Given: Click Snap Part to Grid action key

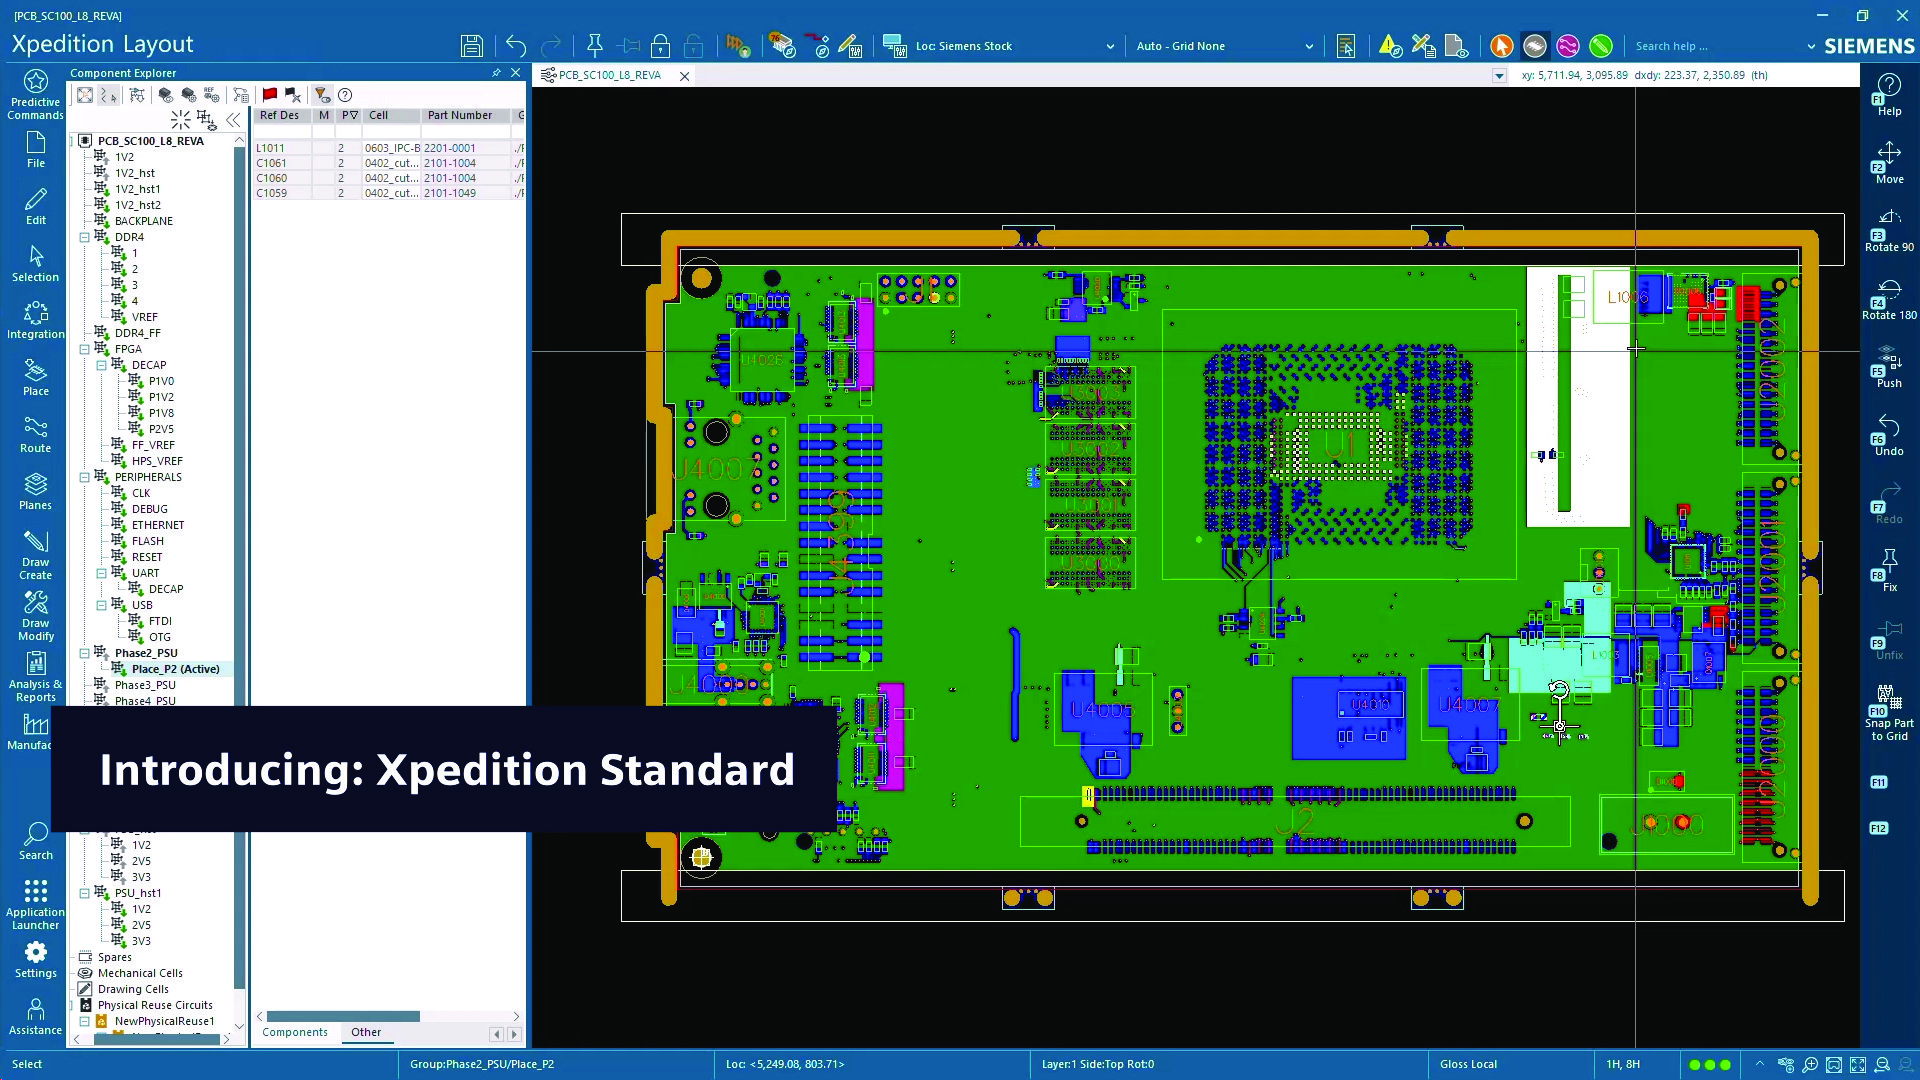Looking at the screenshot, I should 1889,714.
